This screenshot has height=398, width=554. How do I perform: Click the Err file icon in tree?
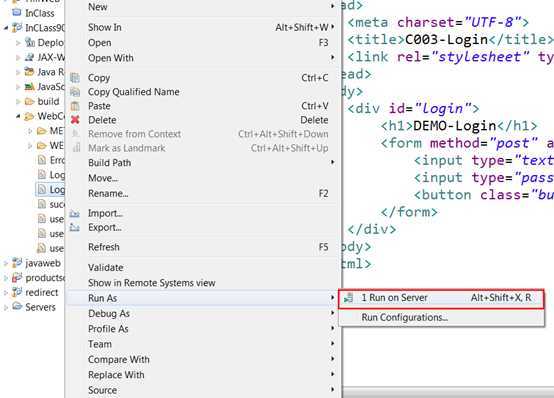(x=42, y=160)
